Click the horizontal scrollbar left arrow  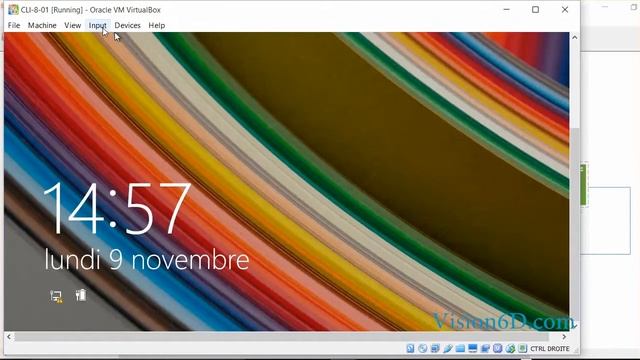point(9,337)
